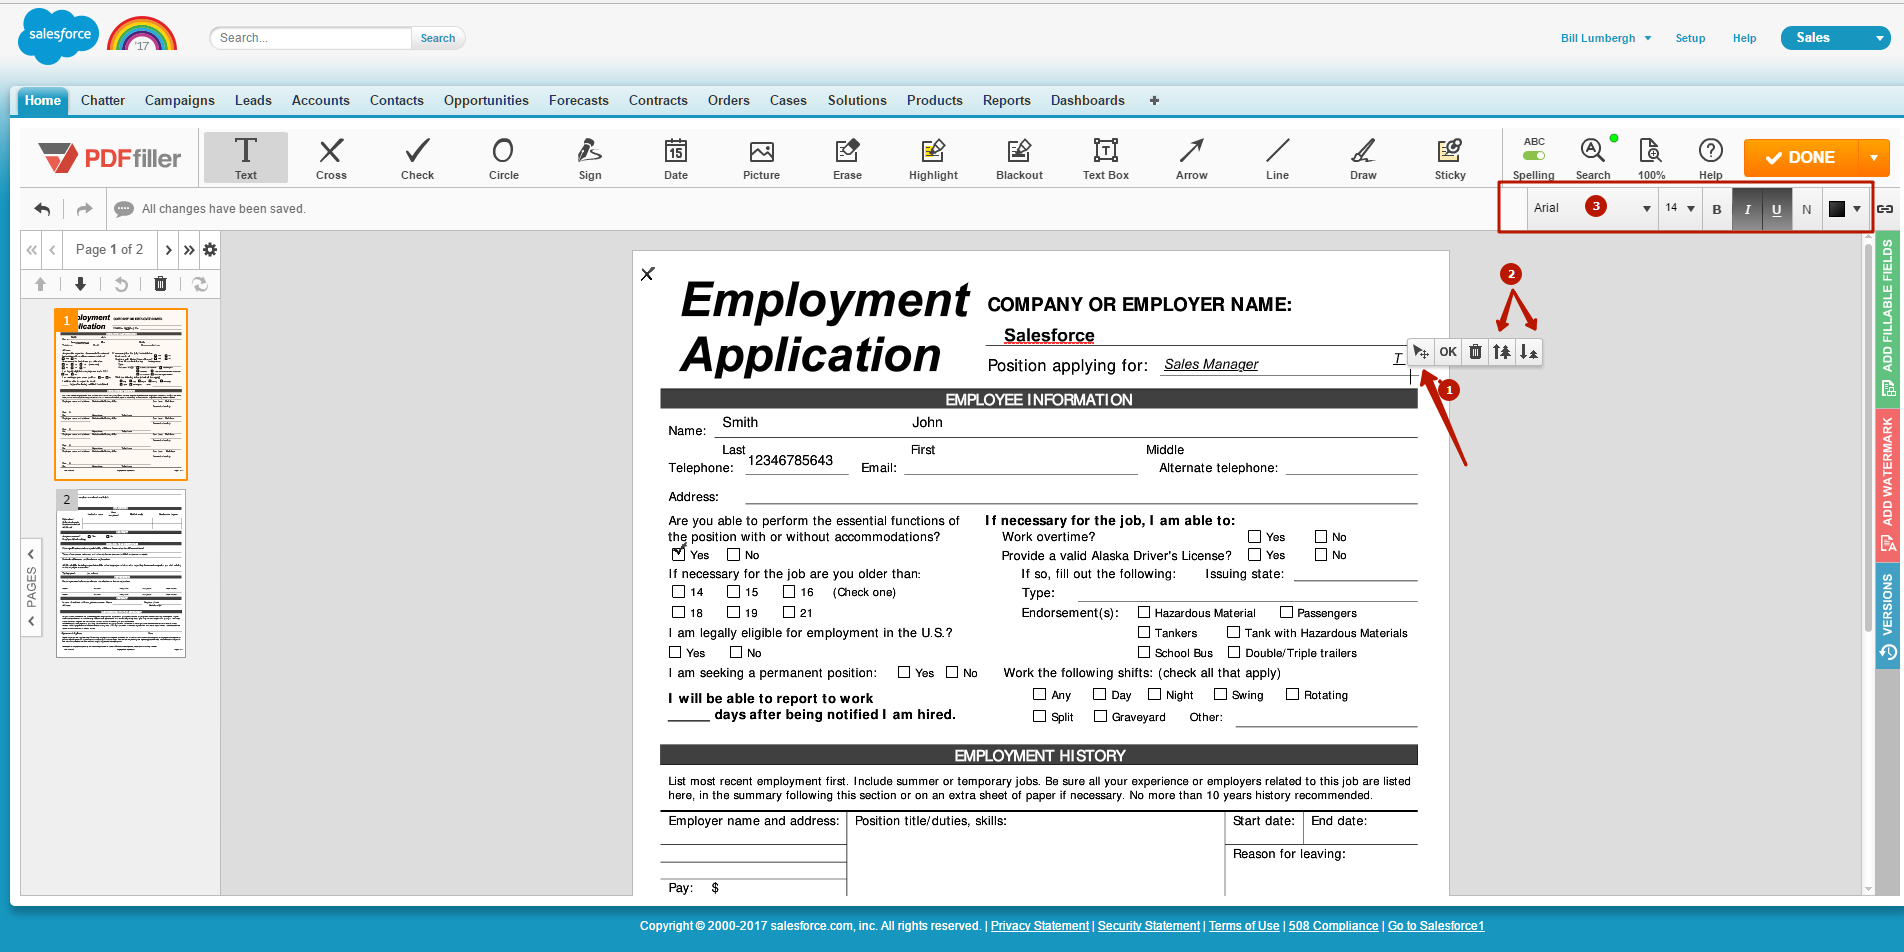Expand the text color dropdown arrow

[1857, 209]
